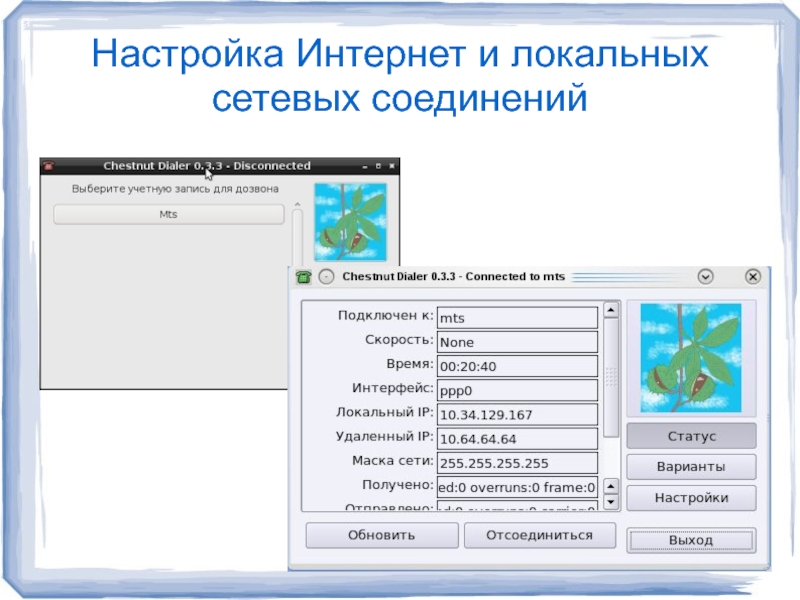
Task: Minimize the Disconnected dialer window
Action: tap(365, 166)
